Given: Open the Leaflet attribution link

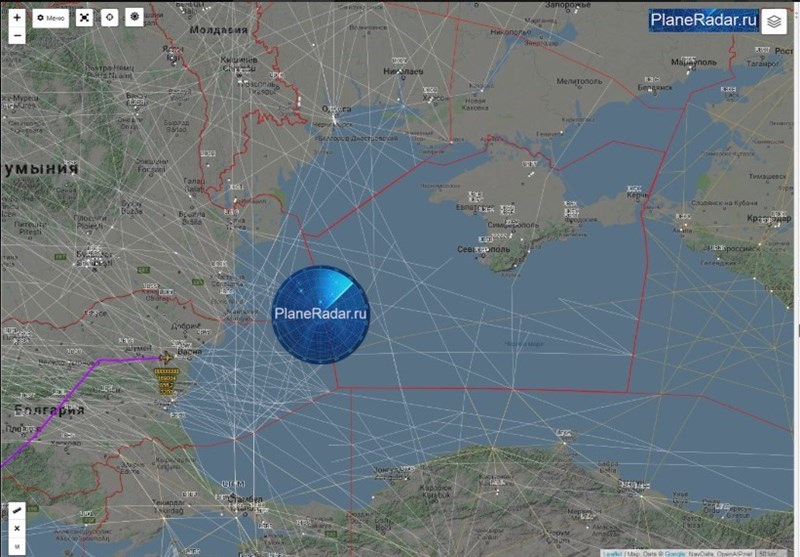Looking at the screenshot, I should (x=612, y=551).
